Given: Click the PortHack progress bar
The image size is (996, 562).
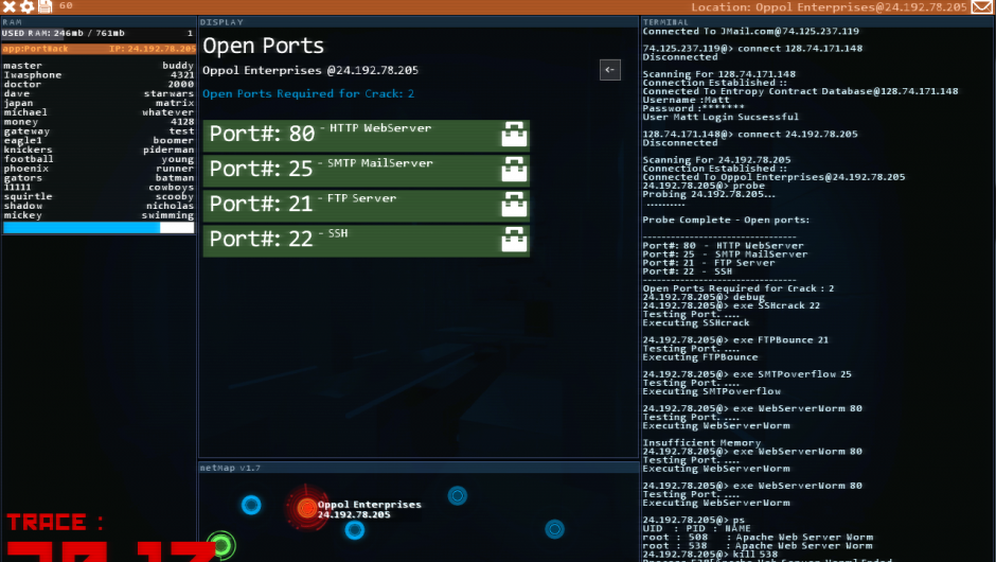Looking at the screenshot, I should [98, 228].
